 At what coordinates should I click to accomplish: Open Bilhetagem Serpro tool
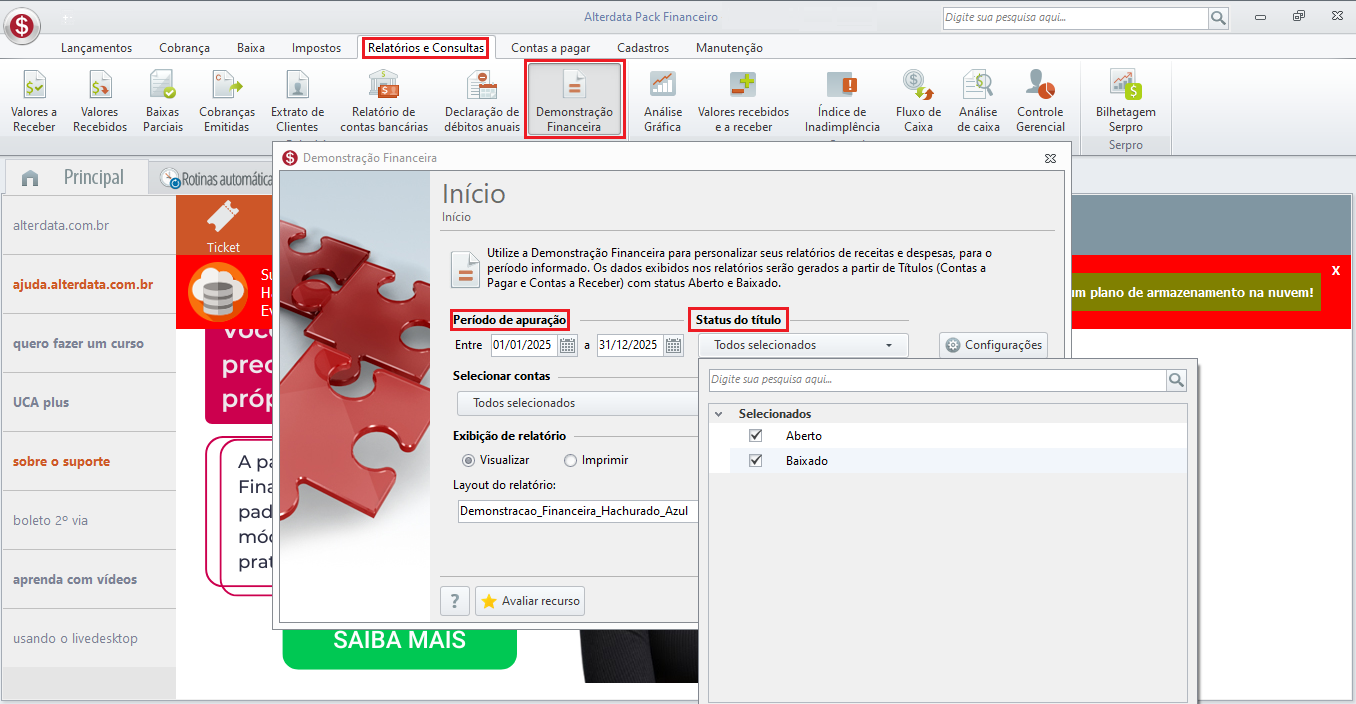click(x=1125, y=101)
